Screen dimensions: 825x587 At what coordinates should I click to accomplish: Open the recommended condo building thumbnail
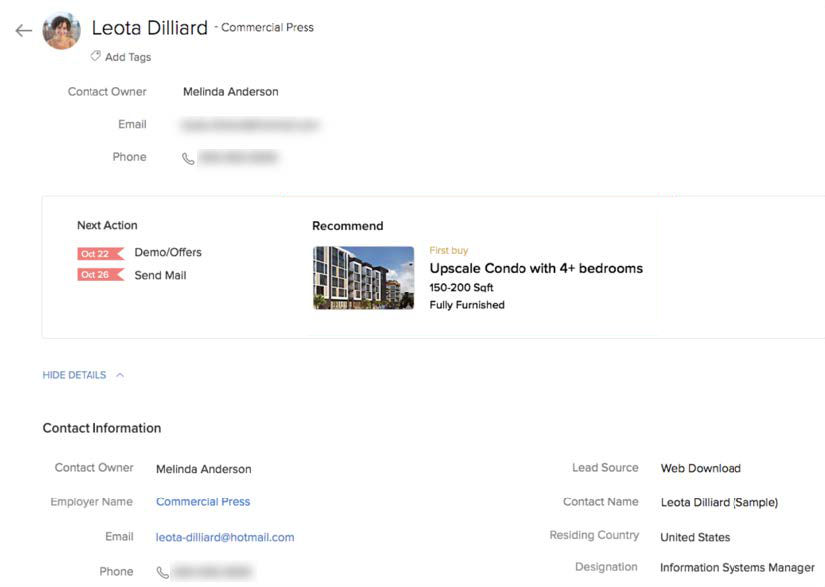(x=364, y=278)
